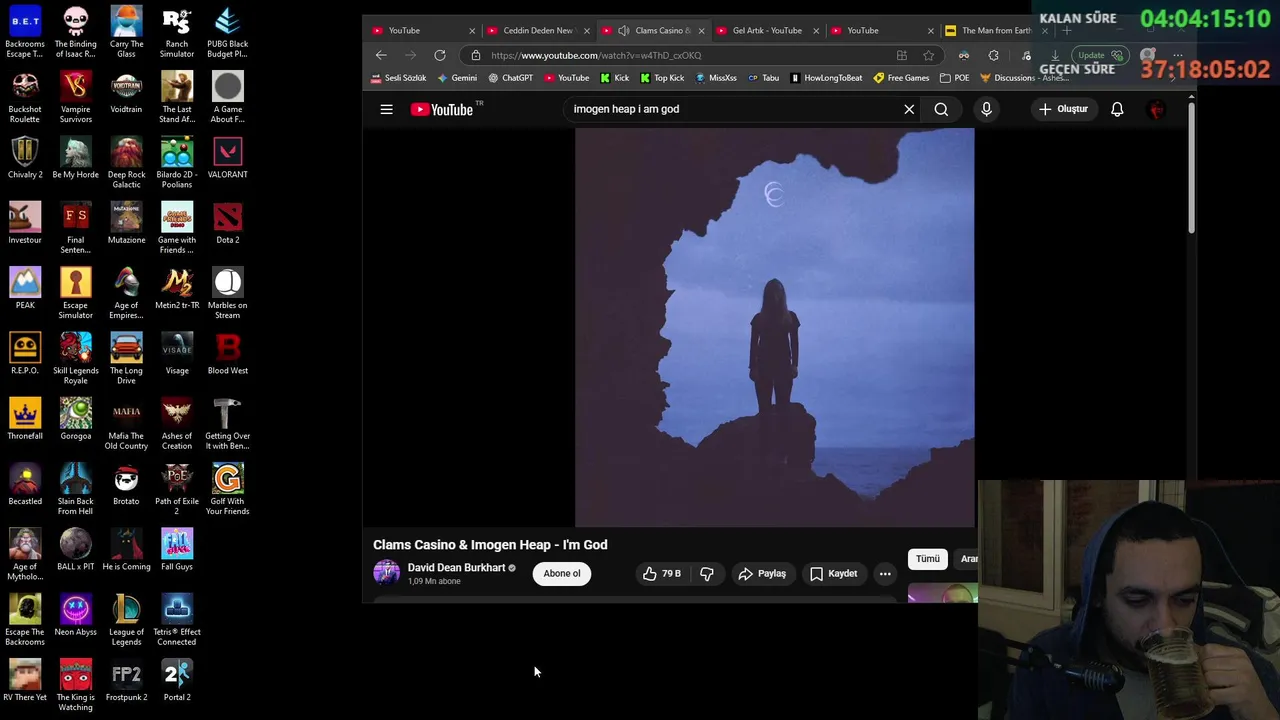Open Kick bookmark
The width and height of the screenshot is (1280, 720).
coord(615,78)
